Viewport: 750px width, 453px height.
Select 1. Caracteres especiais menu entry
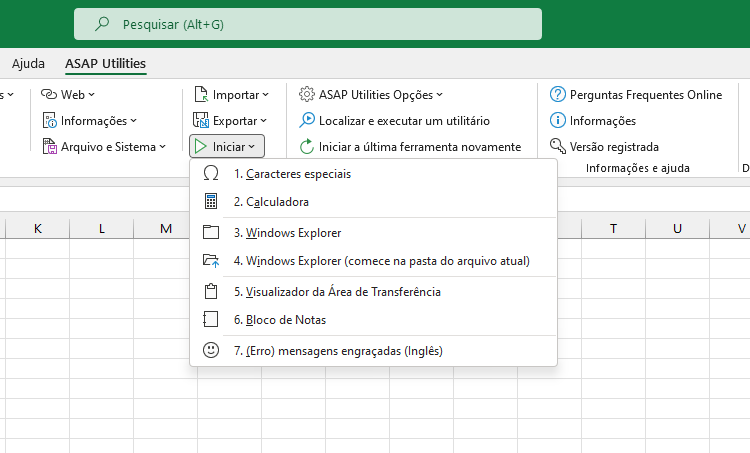(x=373, y=174)
